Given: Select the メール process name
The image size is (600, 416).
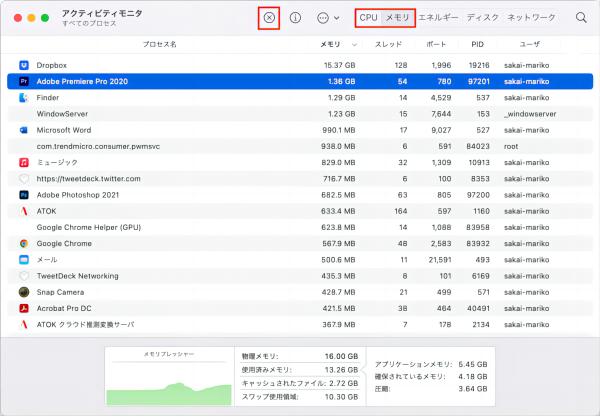Looking at the screenshot, I should pos(47,259).
